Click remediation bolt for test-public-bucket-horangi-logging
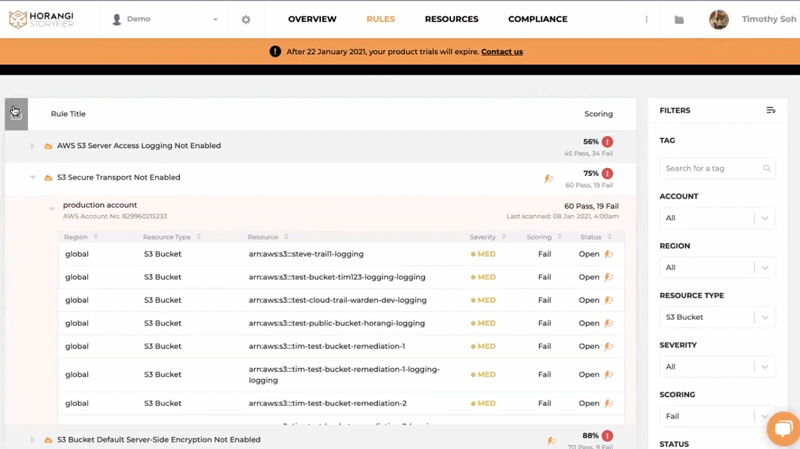The width and height of the screenshot is (800, 449). (609, 323)
